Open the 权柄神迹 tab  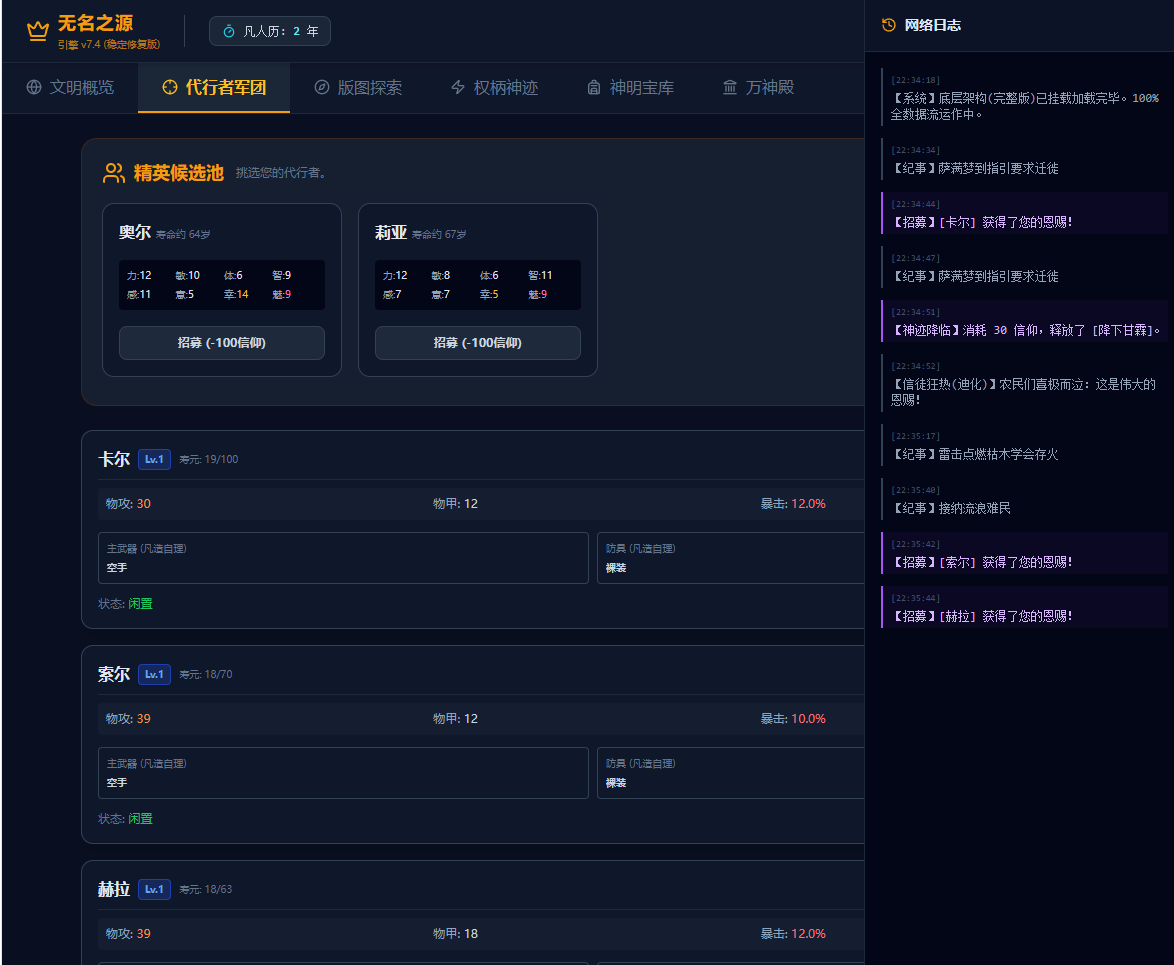(x=494, y=88)
